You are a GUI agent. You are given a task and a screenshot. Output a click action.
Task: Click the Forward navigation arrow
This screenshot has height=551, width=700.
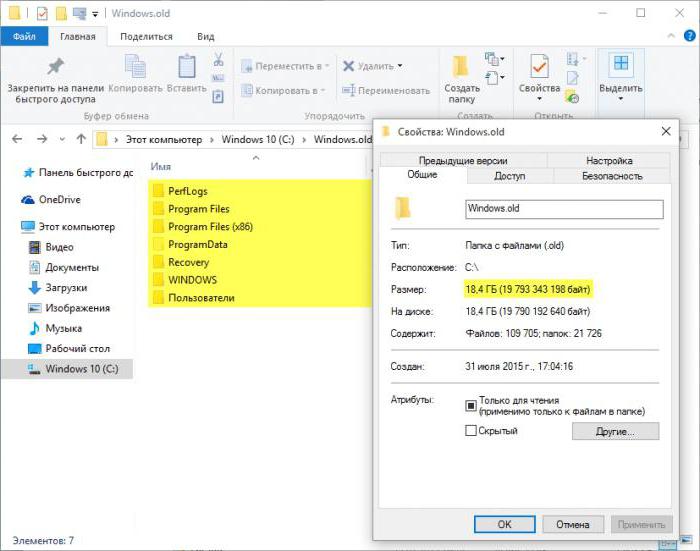point(42,139)
